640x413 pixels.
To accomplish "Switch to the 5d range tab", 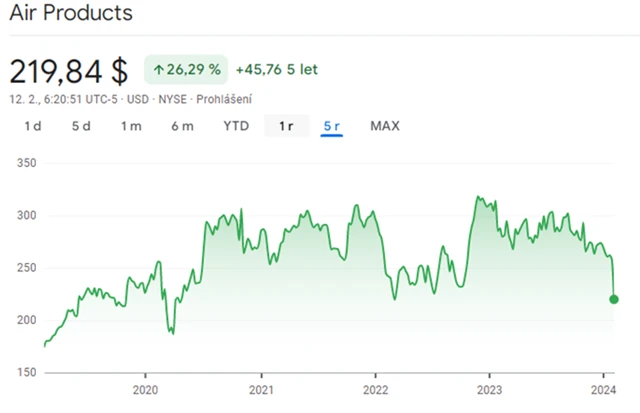I will [81, 126].
